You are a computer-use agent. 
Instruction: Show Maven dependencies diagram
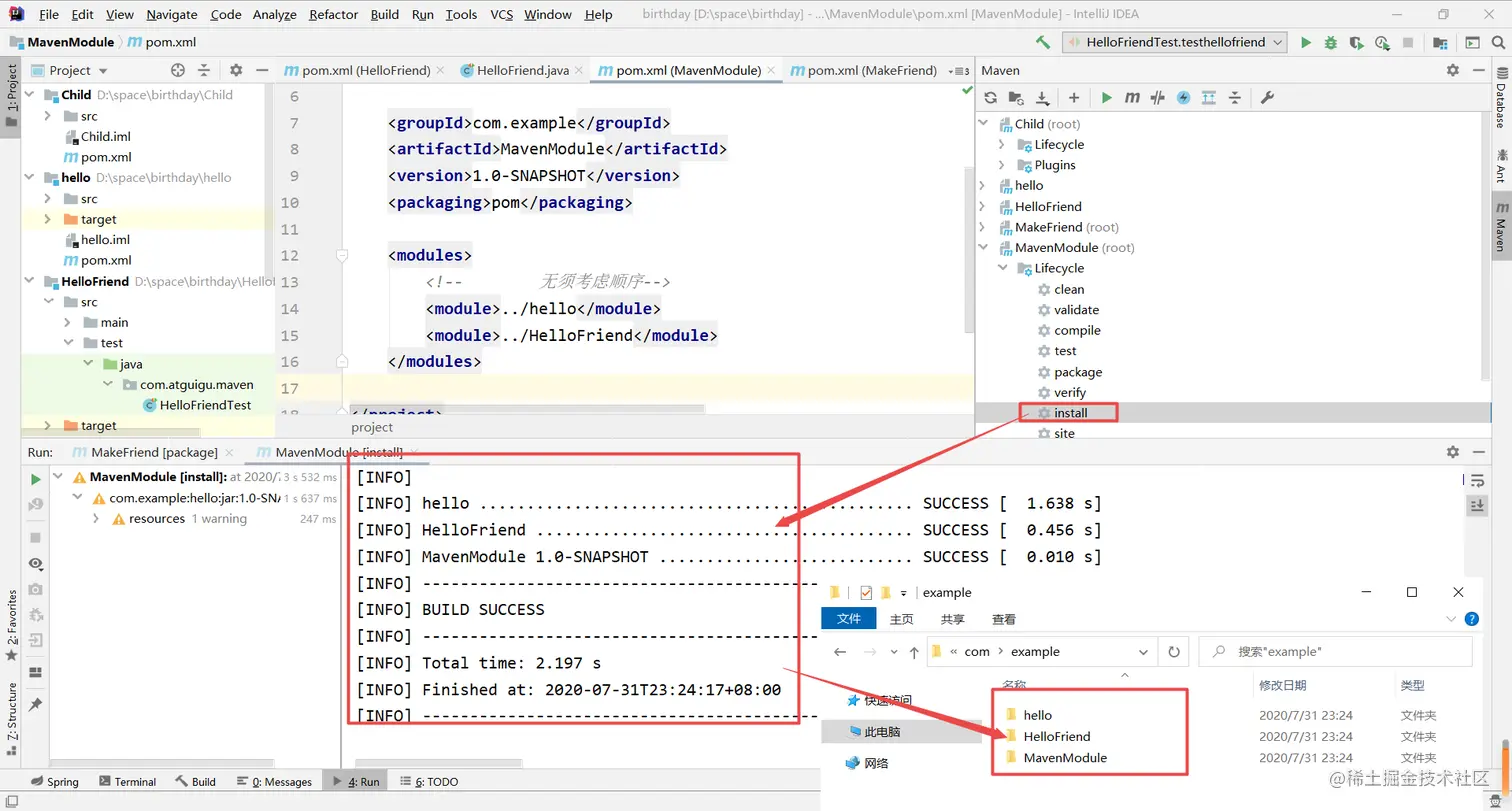click(x=1209, y=98)
